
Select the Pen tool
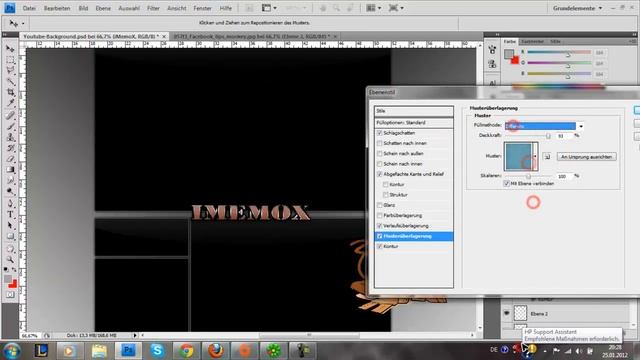(10, 204)
